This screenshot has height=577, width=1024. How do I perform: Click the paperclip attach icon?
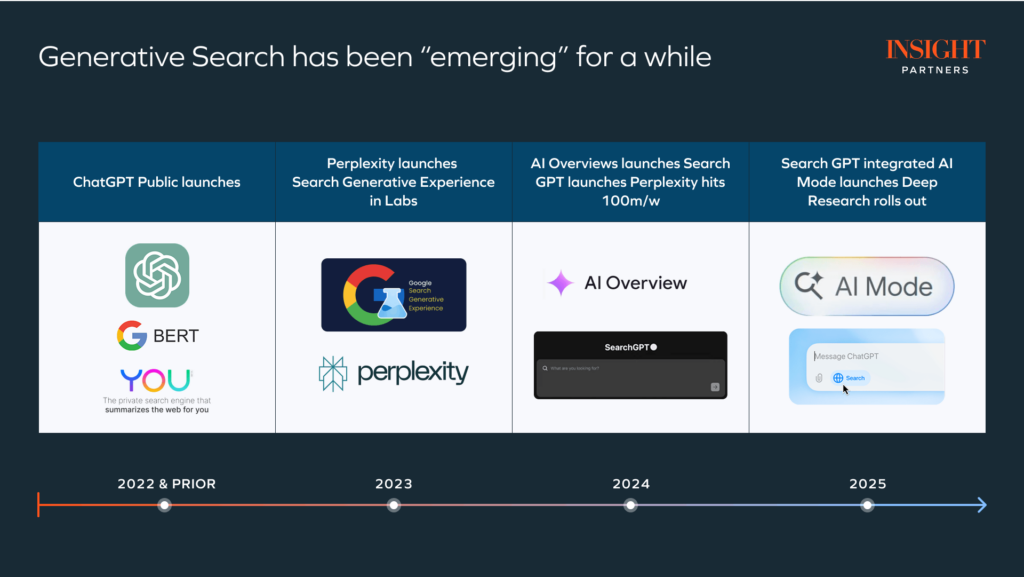point(817,378)
